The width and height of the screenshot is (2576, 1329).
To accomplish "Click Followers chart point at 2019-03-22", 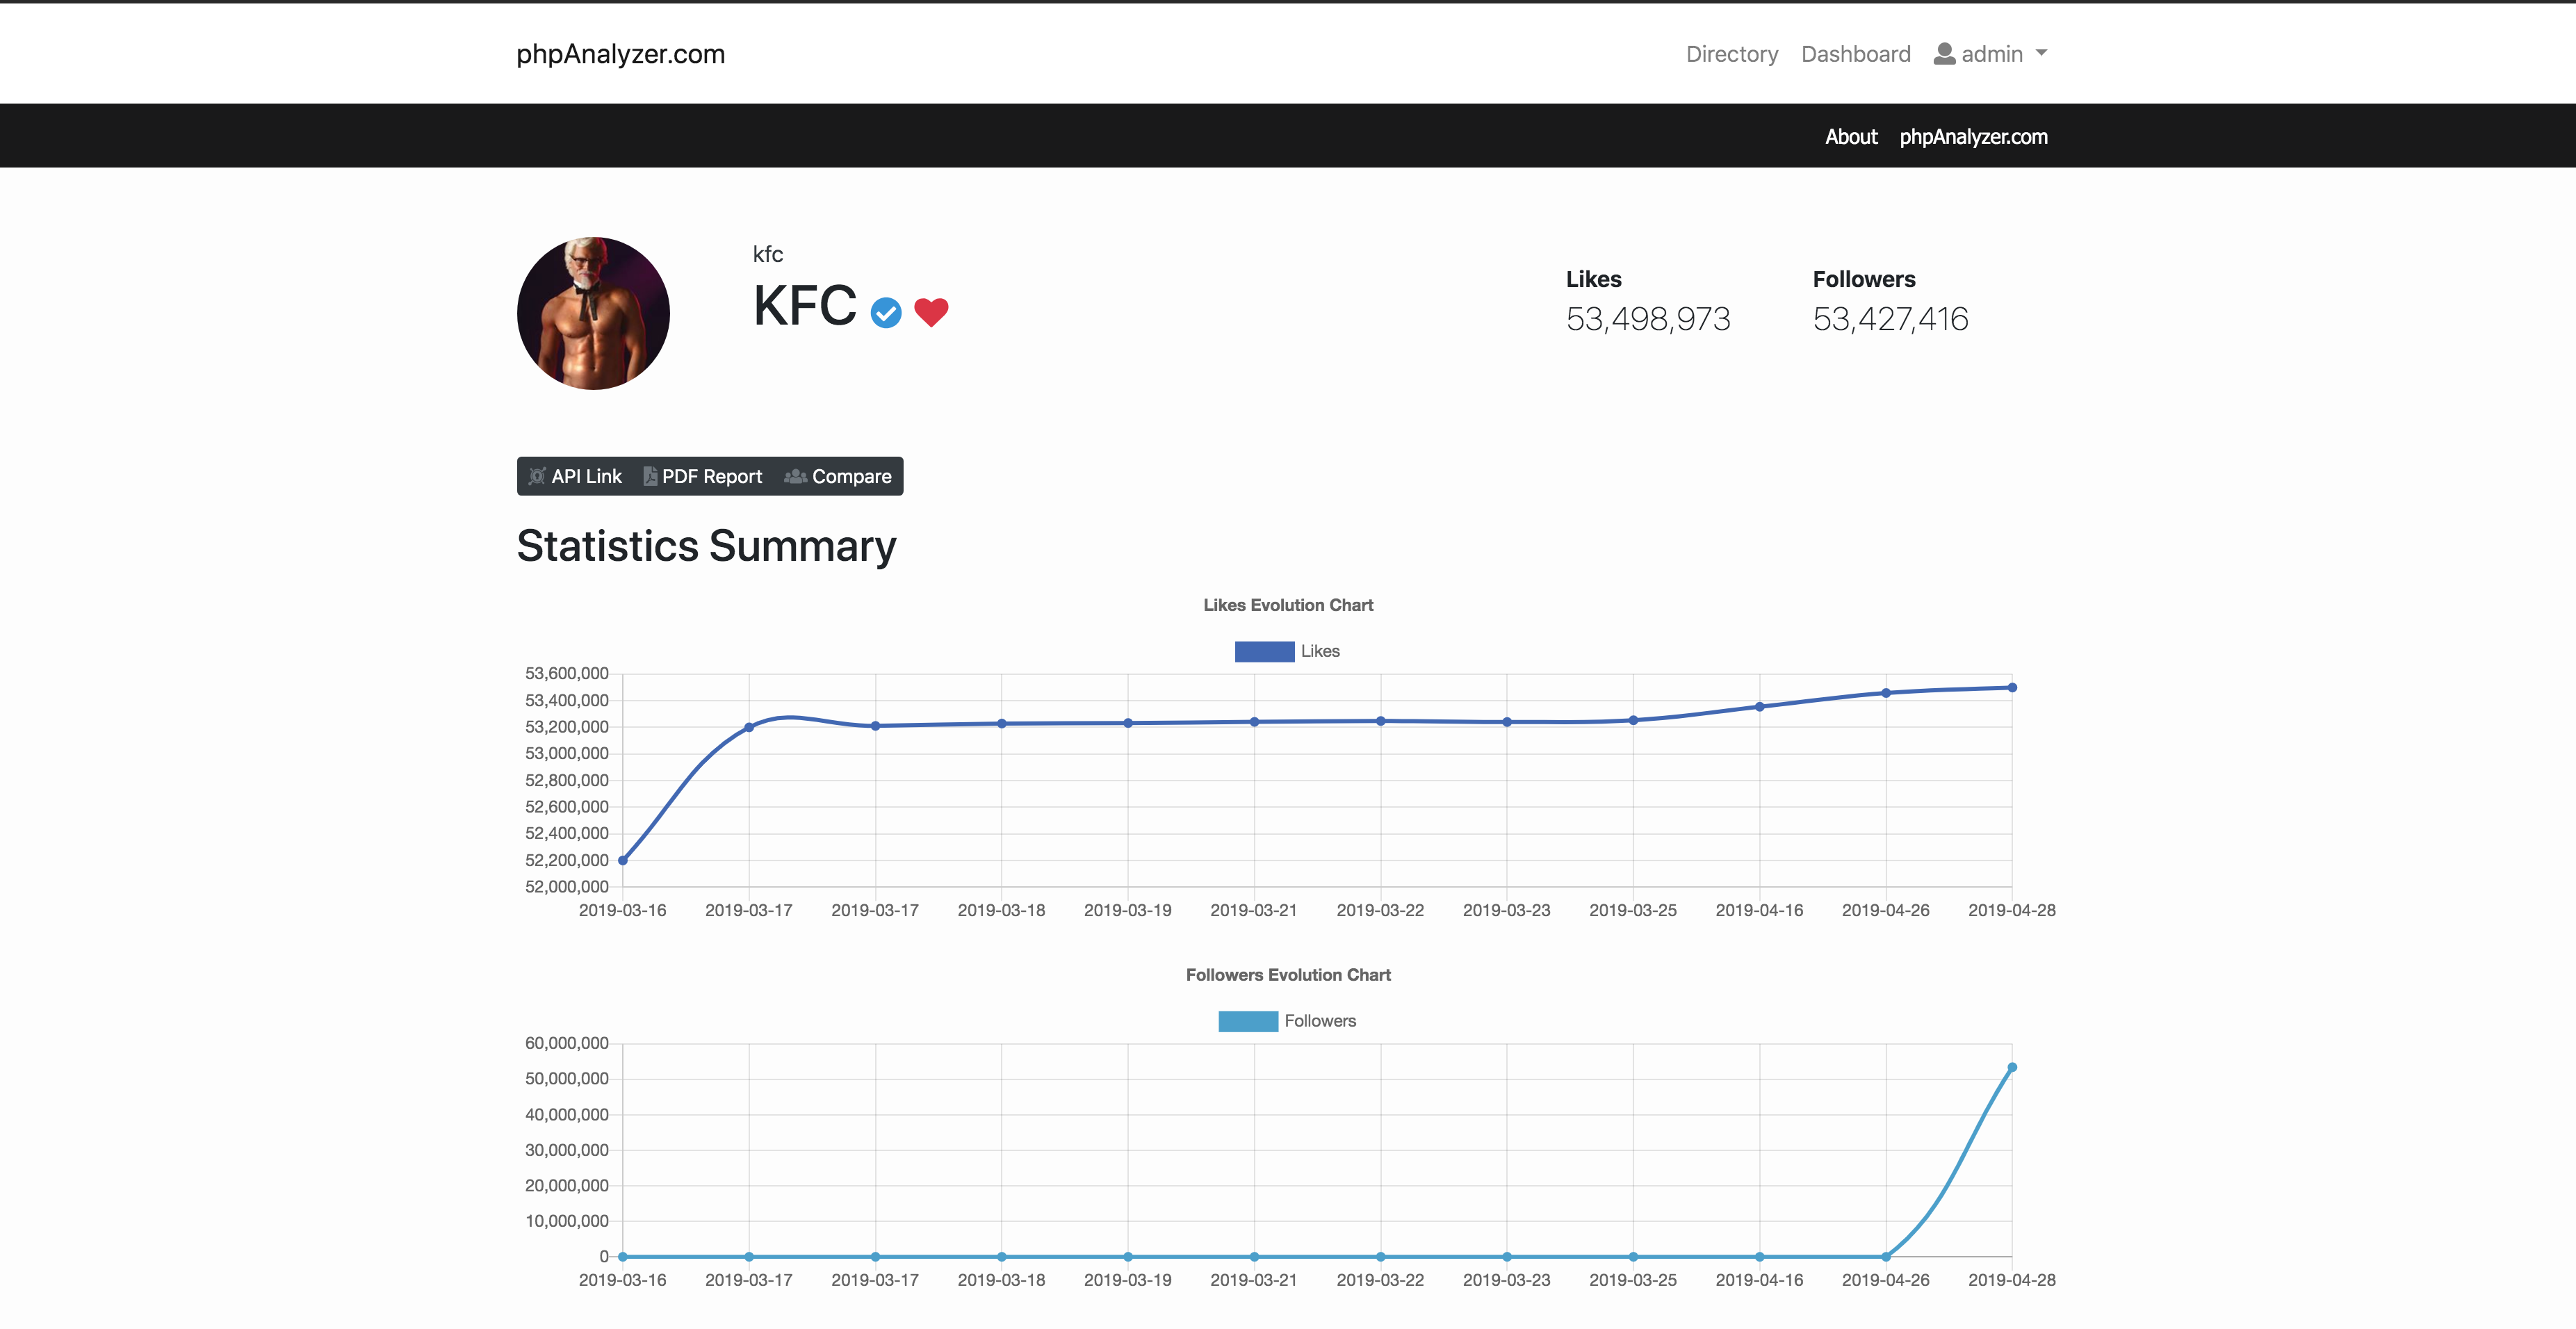I will (x=1381, y=1257).
